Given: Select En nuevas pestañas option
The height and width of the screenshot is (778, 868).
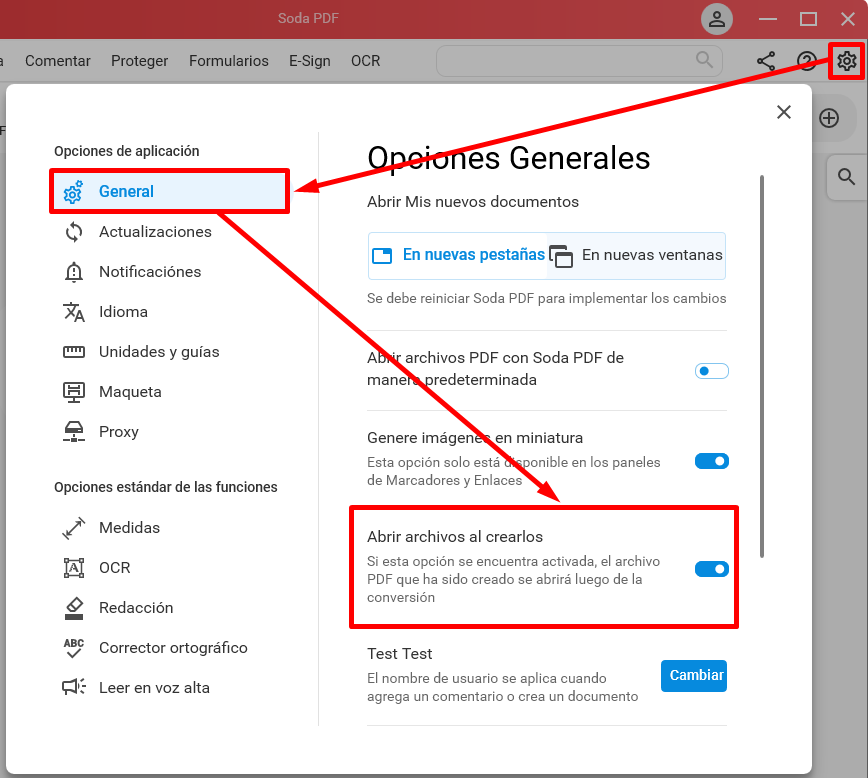Looking at the screenshot, I should click(x=458, y=256).
